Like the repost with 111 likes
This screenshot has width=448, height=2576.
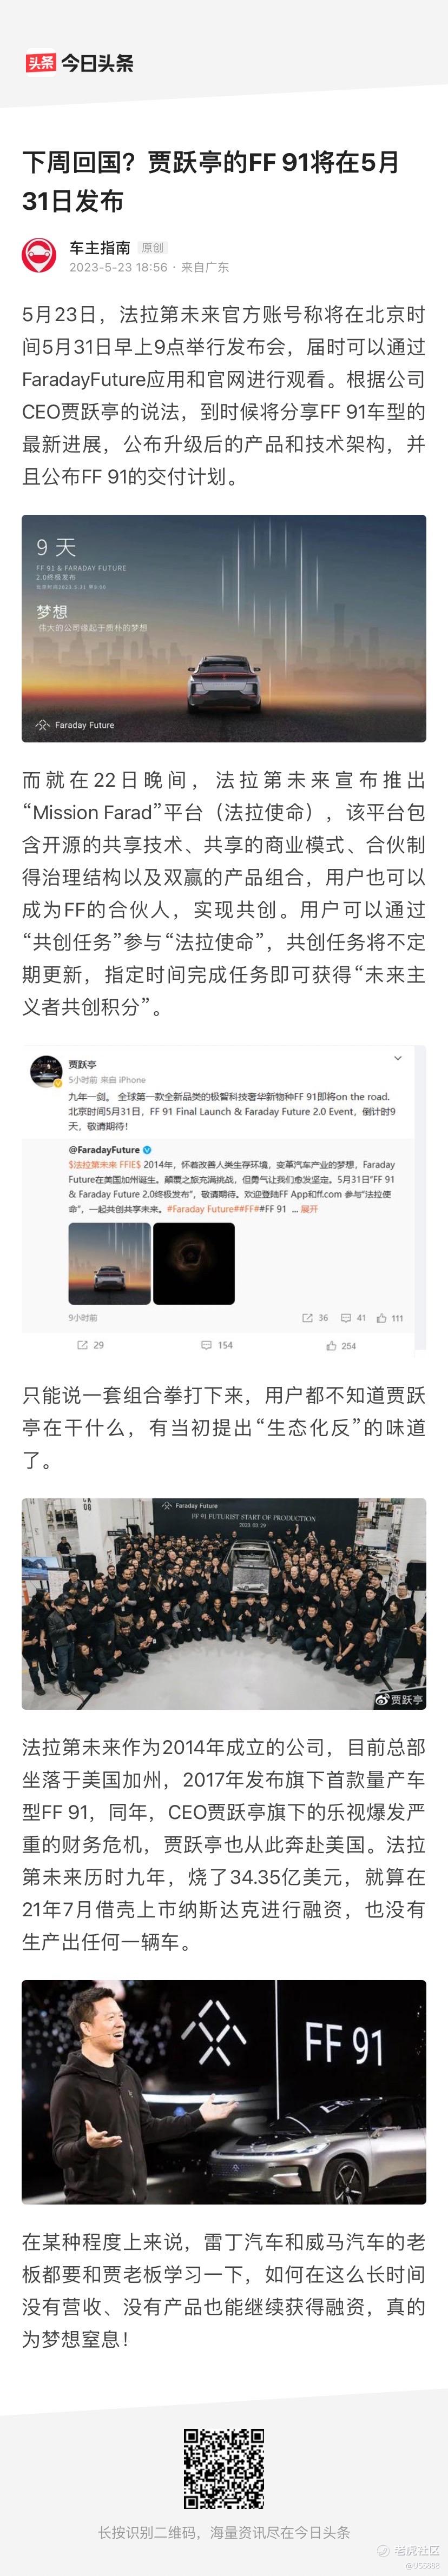click(390, 1318)
